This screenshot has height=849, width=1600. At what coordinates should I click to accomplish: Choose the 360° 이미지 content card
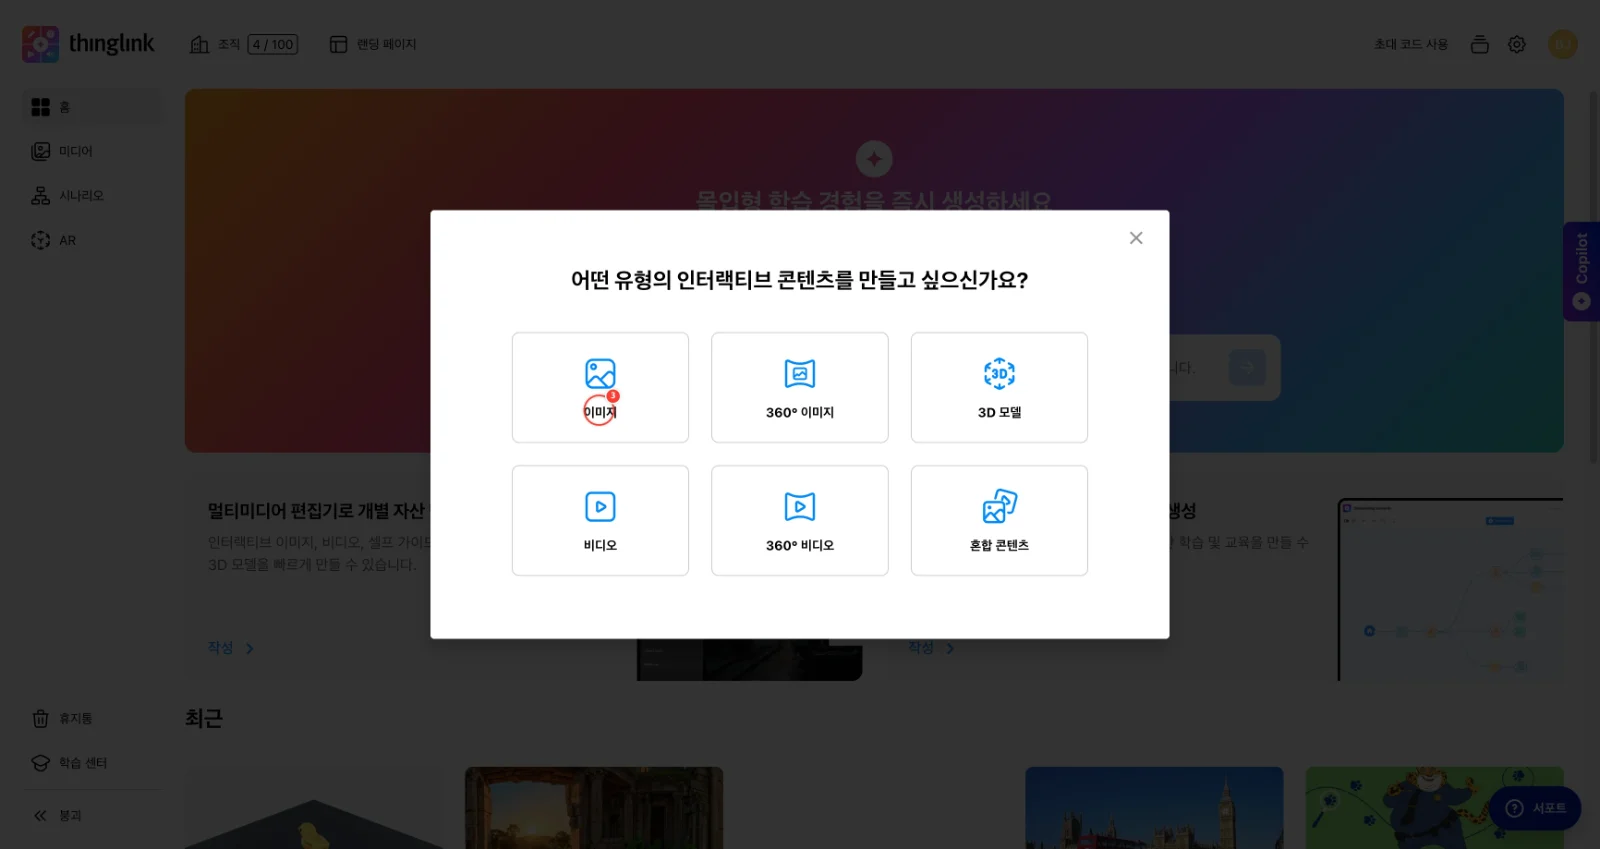(799, 387)
